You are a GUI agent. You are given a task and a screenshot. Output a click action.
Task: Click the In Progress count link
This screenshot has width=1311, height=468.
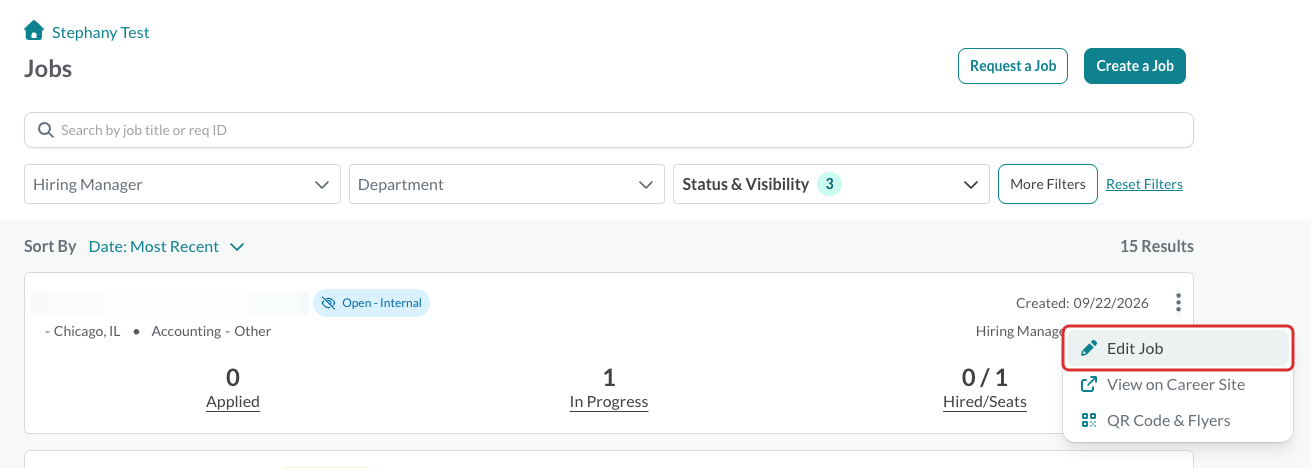(609, 401)
